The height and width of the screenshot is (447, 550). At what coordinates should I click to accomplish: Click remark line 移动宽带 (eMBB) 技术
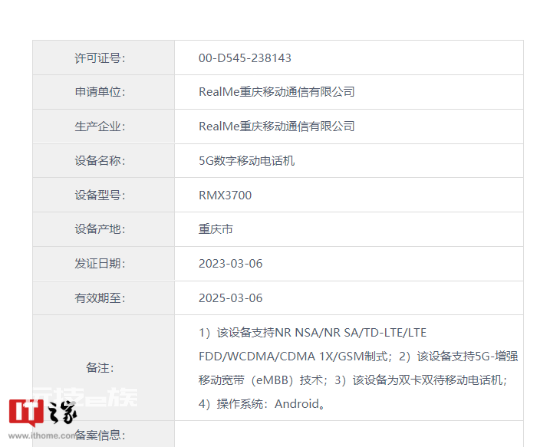point(353,380)
